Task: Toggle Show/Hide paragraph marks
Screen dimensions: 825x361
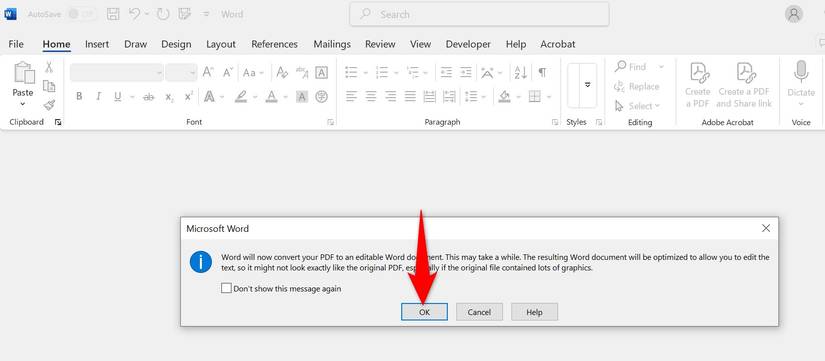Action: [x=542, y=73]
